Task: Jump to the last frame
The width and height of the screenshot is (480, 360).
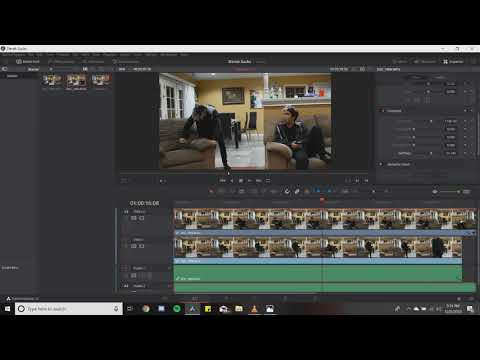Action: 259,180
